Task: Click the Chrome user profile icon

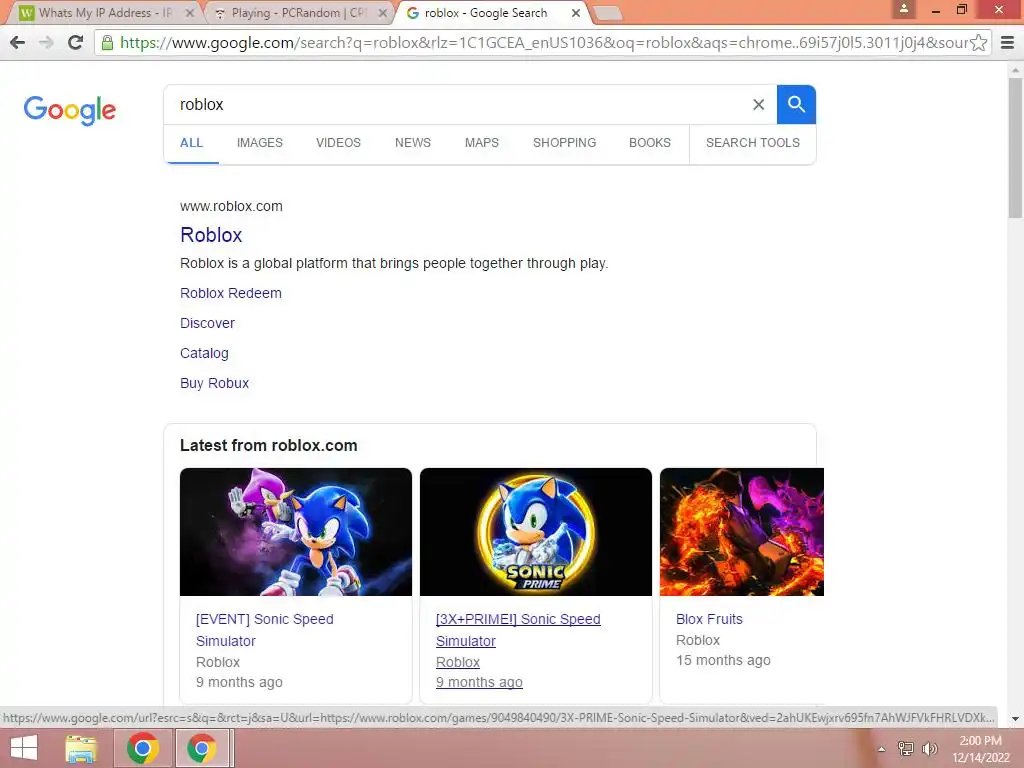Action: [x=904, y=9]
